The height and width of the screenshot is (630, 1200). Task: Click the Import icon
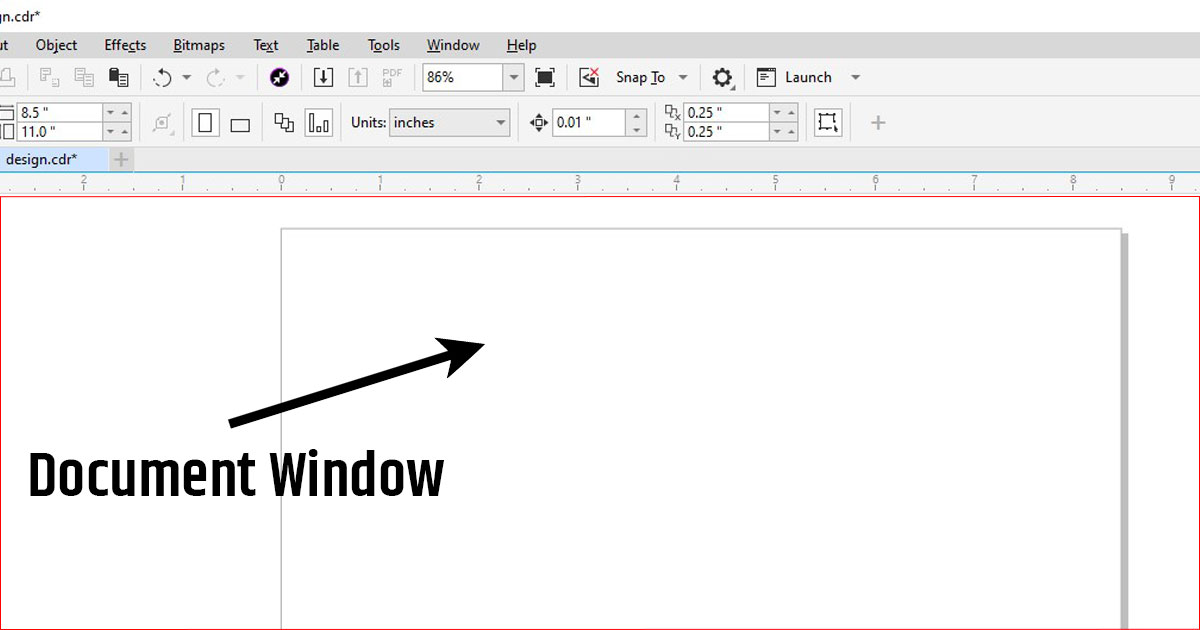coord(323,77)
